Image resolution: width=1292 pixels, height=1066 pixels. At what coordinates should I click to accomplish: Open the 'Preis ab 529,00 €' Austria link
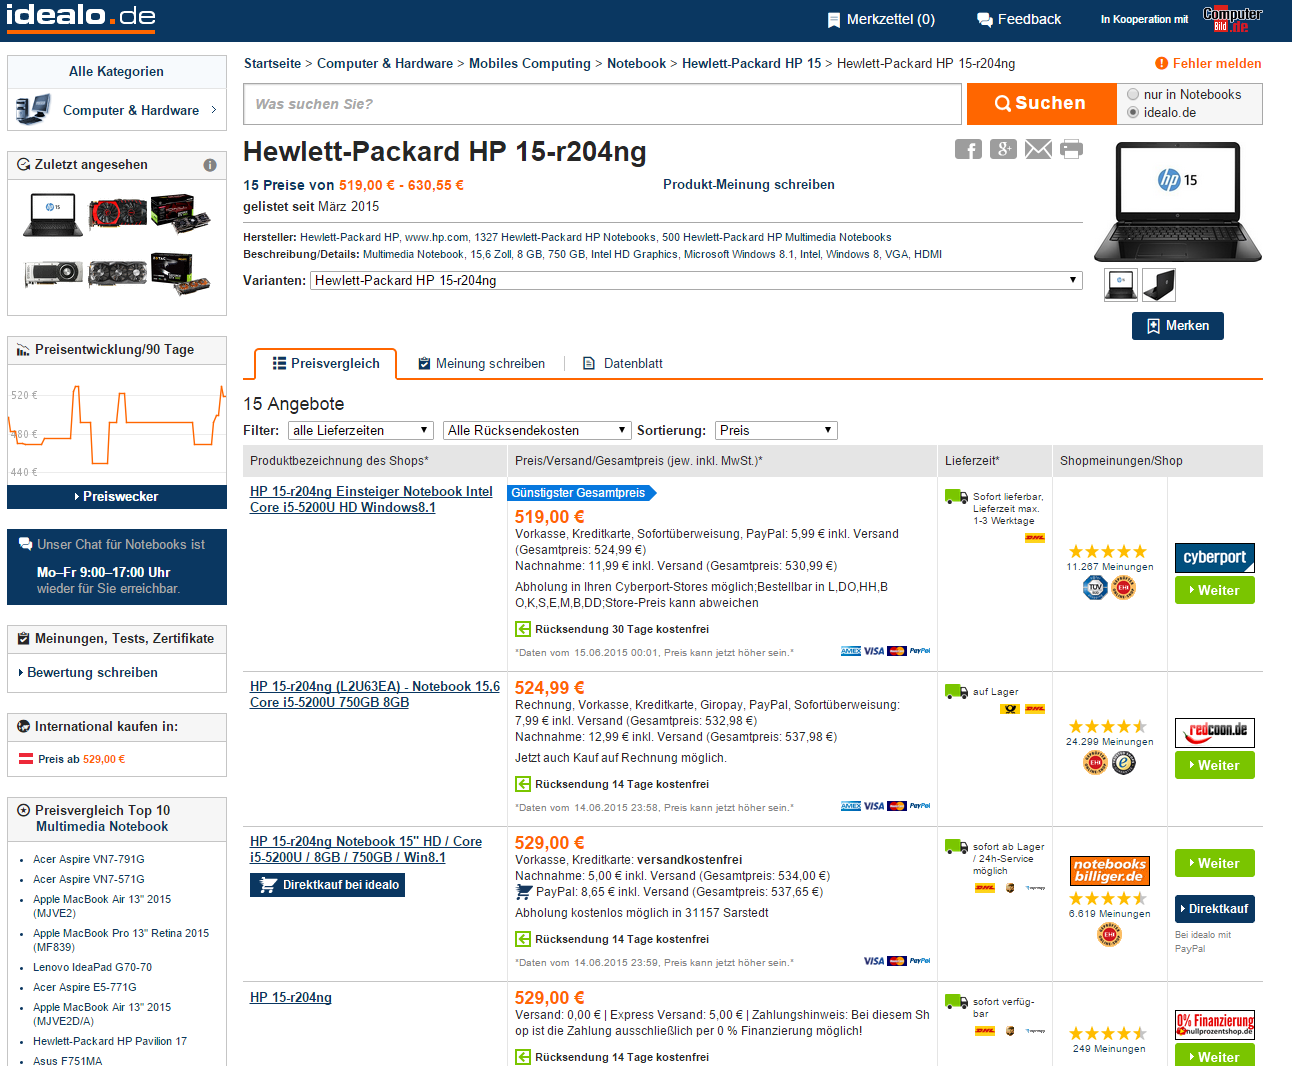pos(82,759)
